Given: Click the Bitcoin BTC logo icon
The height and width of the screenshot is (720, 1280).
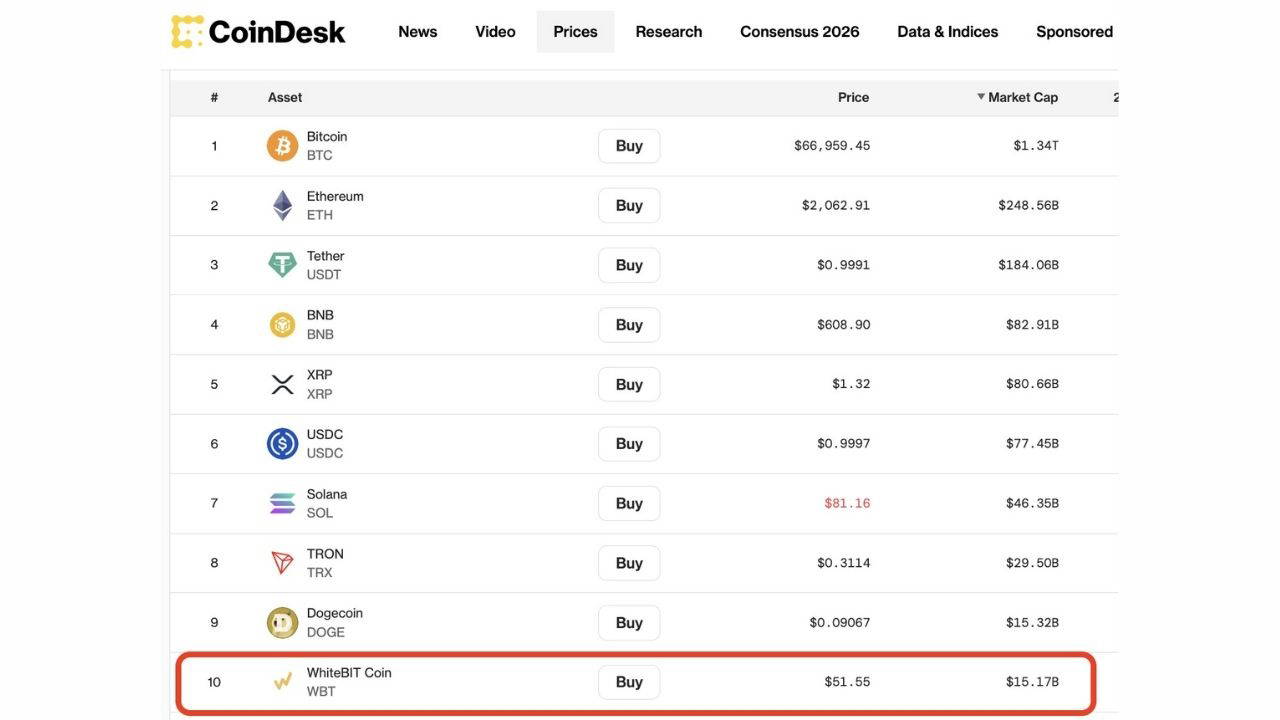Looking at the screenshot, I should [x=281, y=143].
